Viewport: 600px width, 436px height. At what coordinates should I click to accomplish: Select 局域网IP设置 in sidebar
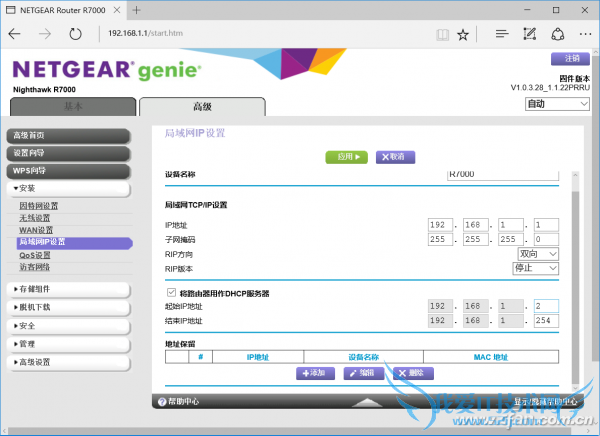click(x=75, y=243)
